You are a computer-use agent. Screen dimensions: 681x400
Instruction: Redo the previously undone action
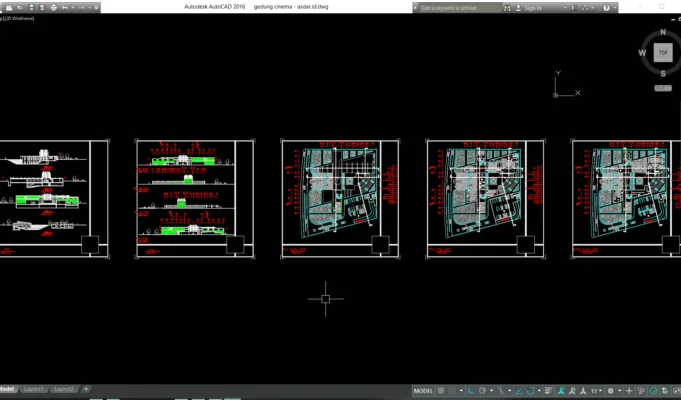[x=81, y=7]
